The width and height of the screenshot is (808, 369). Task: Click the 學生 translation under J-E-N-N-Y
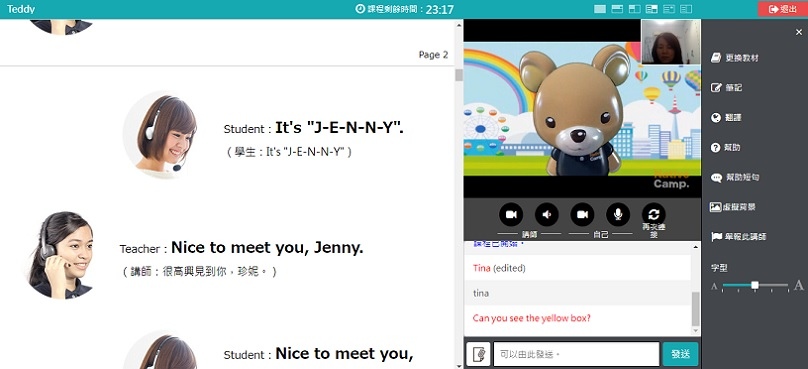[x=289, y=152]
